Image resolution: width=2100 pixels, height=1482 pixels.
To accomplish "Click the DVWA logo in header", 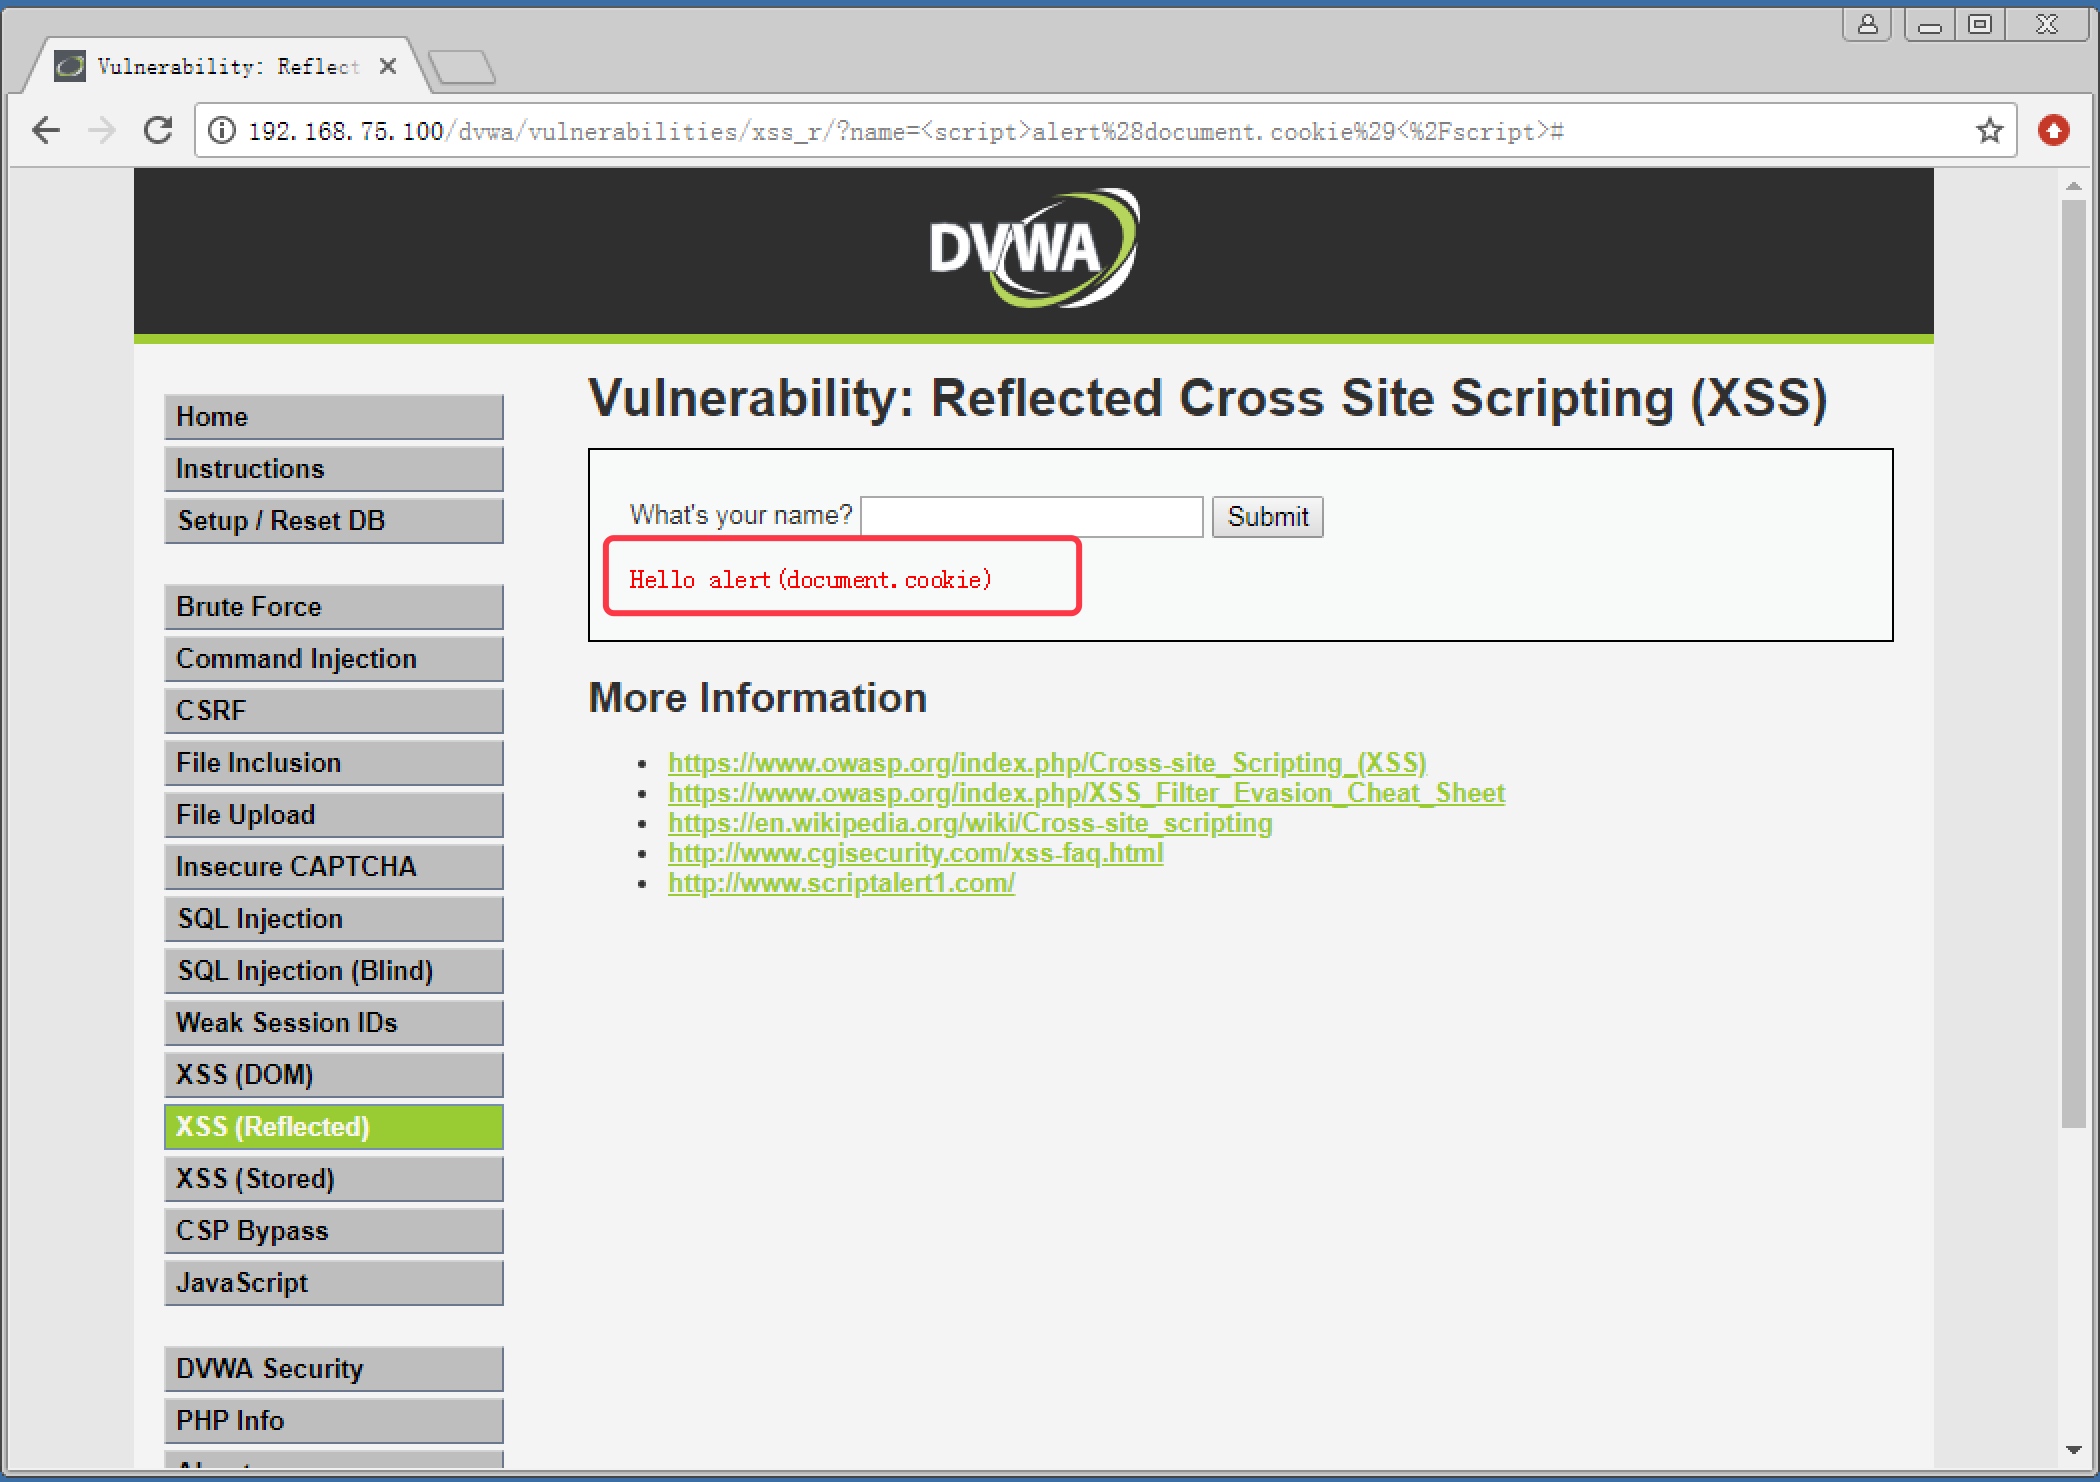I will coord(1033,249).
